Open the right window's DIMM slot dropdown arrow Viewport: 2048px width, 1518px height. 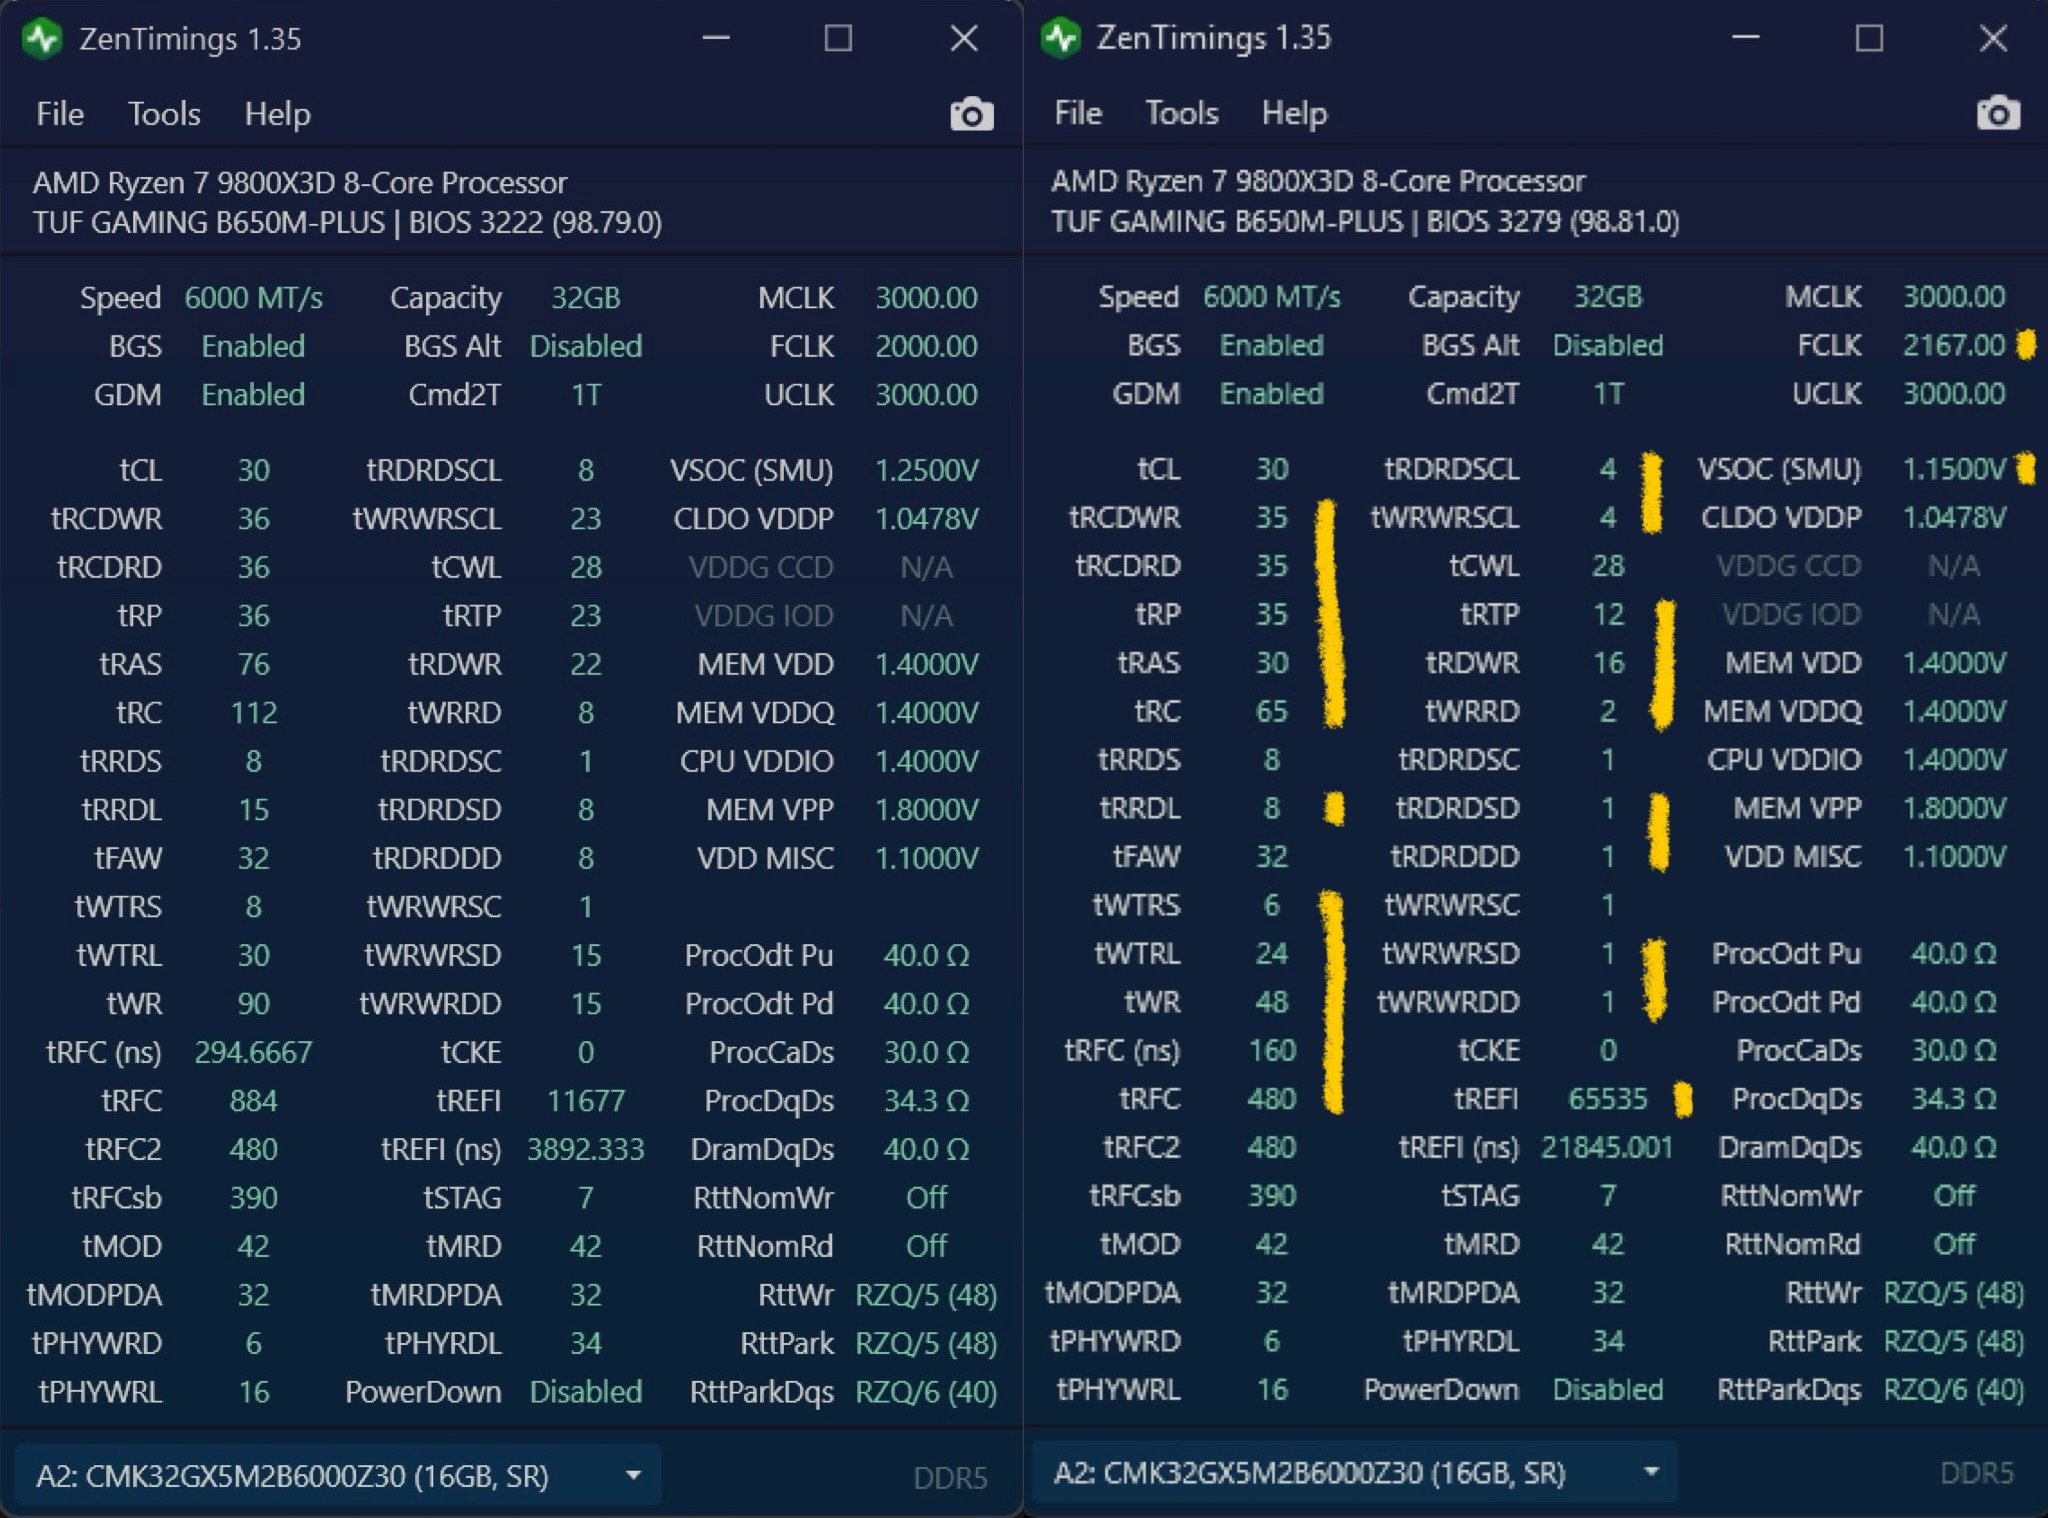point(1651,1472)
